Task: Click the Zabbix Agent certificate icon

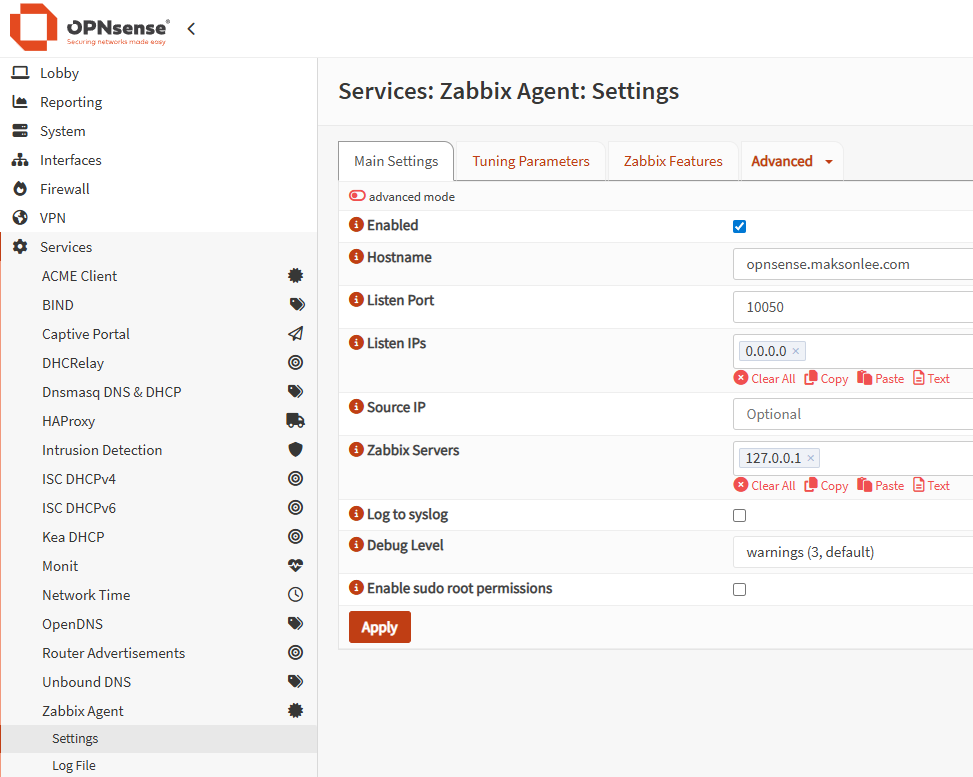Action: [295, 711]
